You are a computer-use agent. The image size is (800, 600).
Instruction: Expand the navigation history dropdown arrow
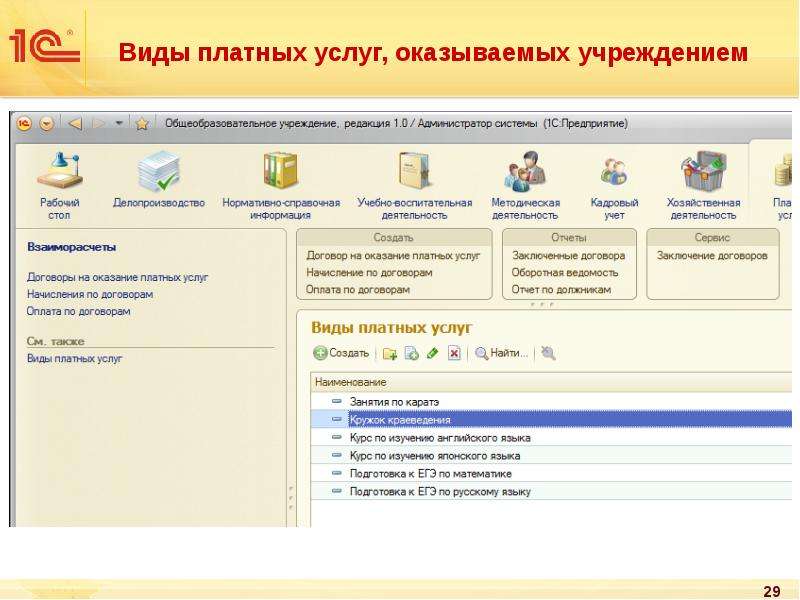point(119,123)
